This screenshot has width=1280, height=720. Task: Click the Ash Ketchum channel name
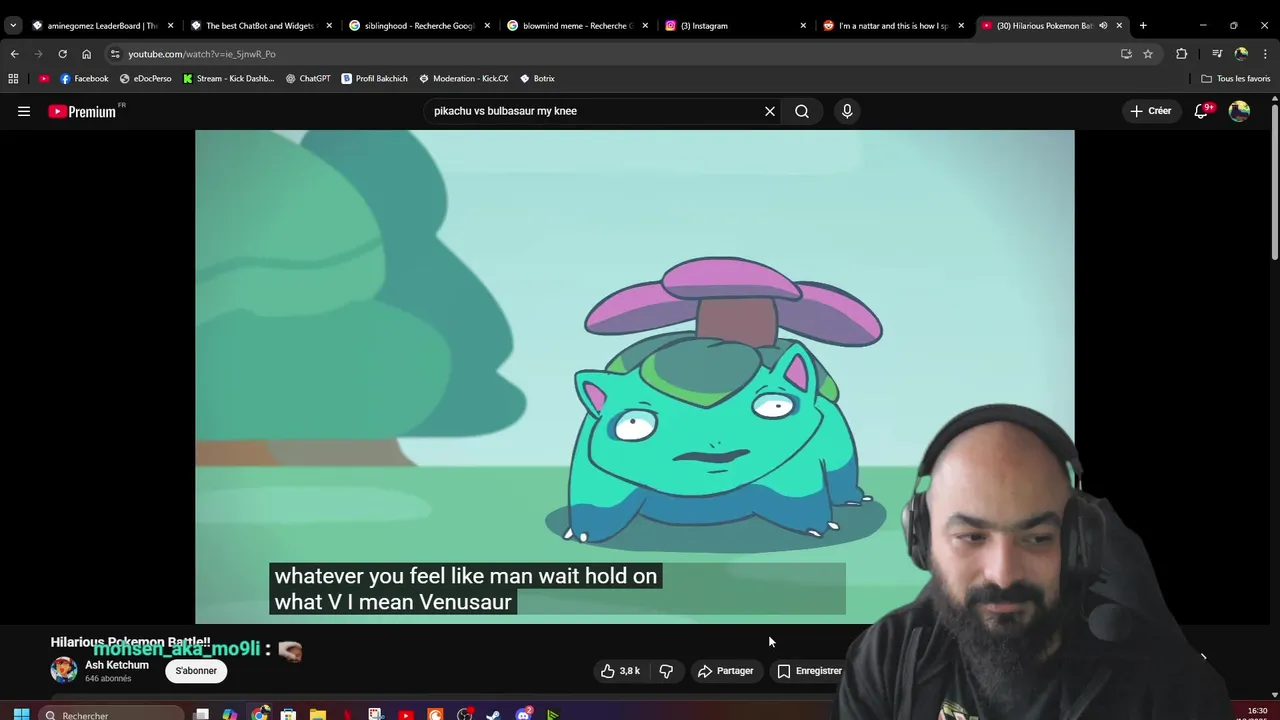click(117, 665)
